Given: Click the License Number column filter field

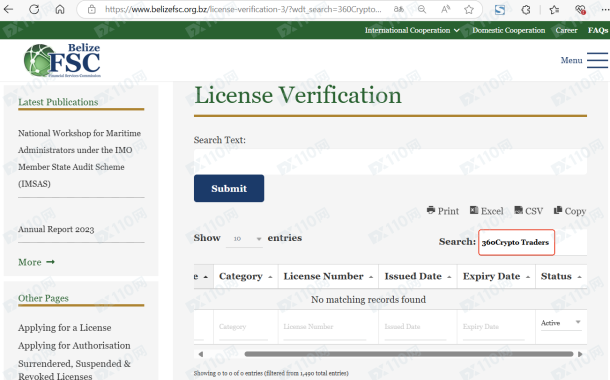Looking at the screenshot, I should coord(324,327).
